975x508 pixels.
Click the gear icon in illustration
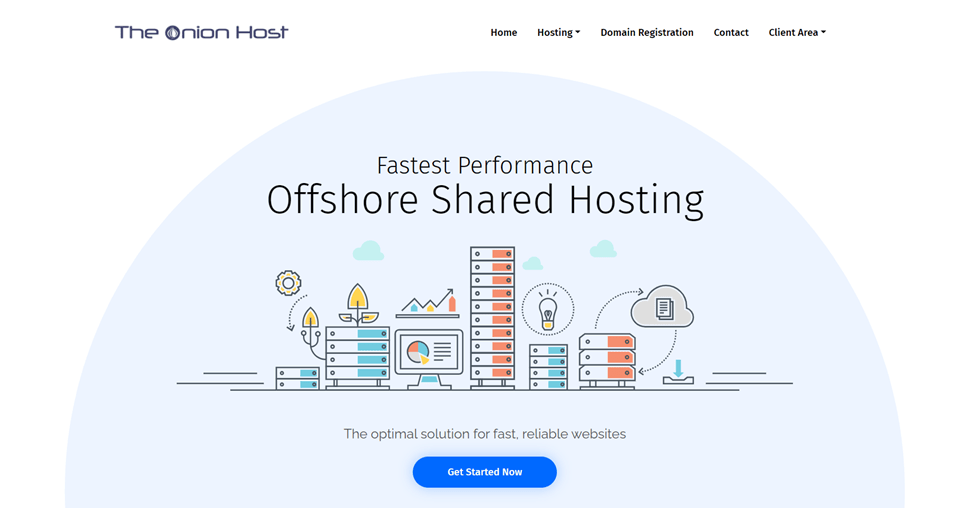click(x=288, y=283)
